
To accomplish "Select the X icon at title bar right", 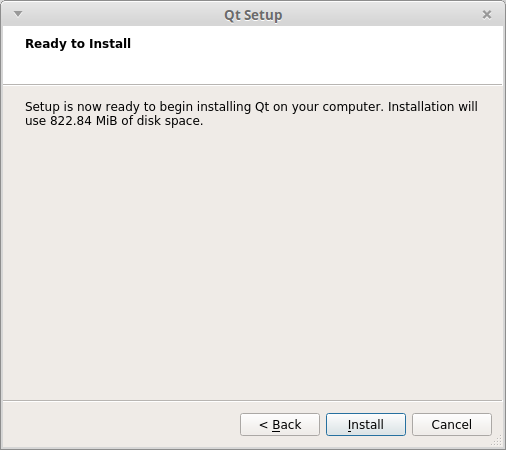I will 487,15.
